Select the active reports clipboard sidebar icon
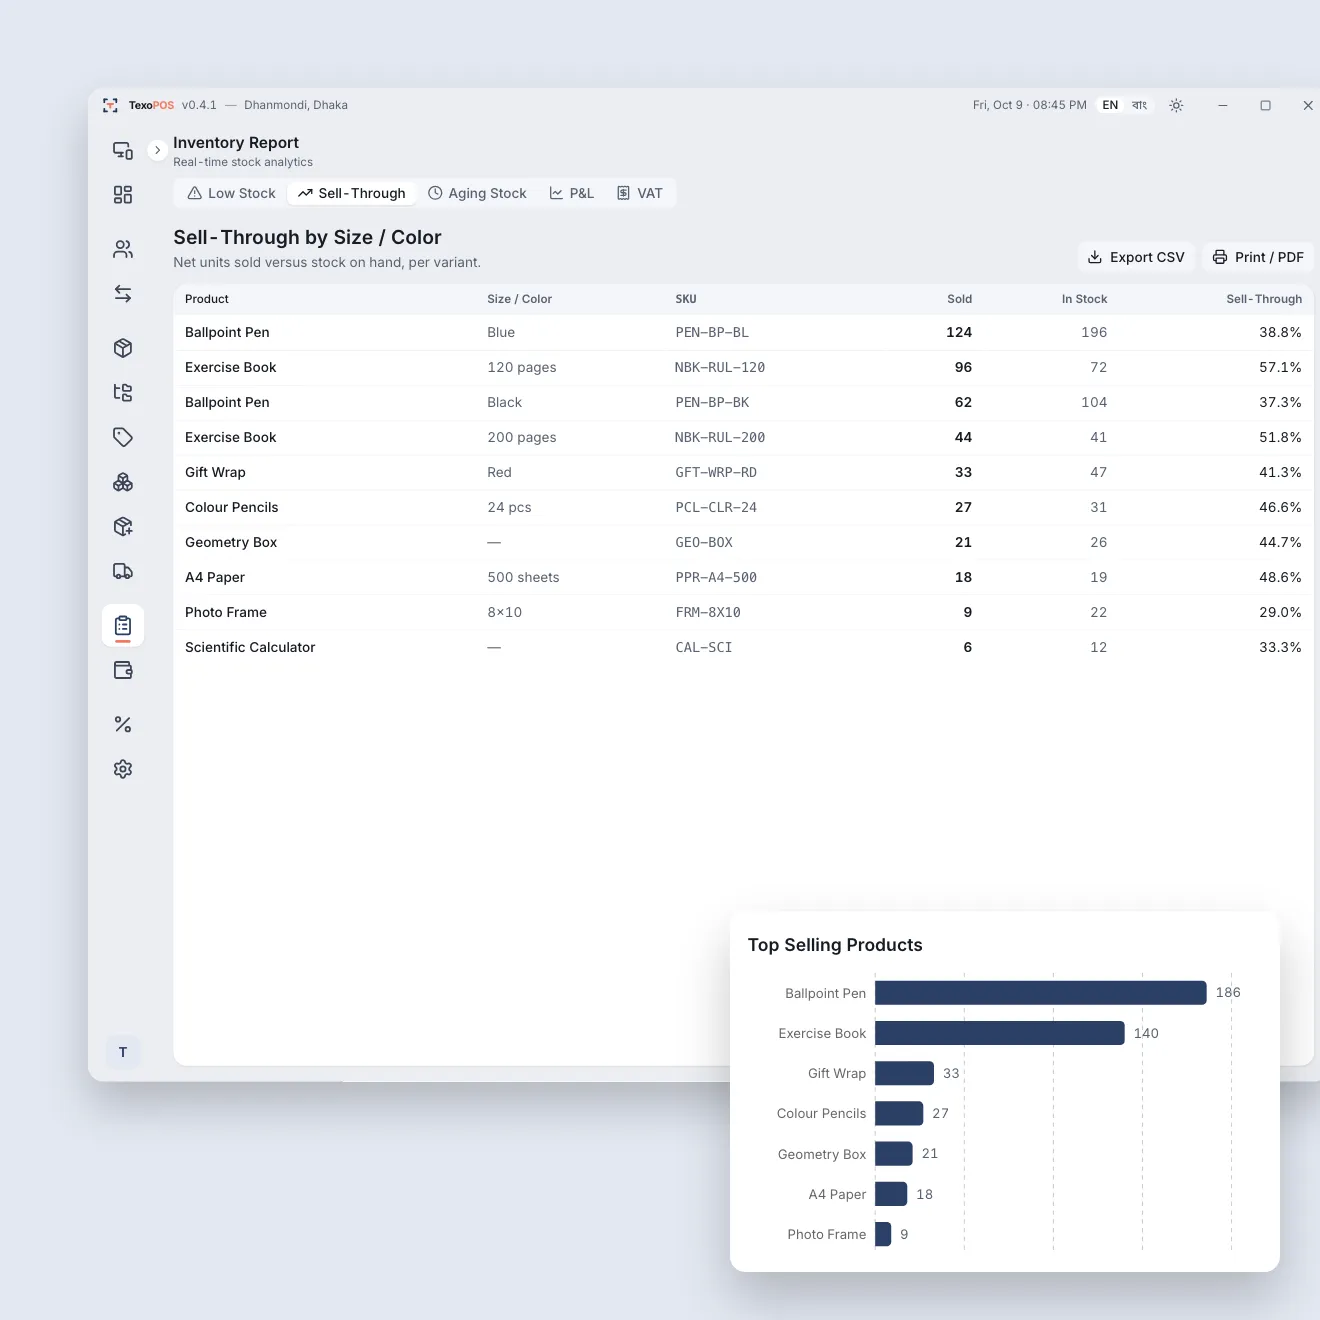The width and height of the screenshot is (1320, 1320). pos(123,626)
